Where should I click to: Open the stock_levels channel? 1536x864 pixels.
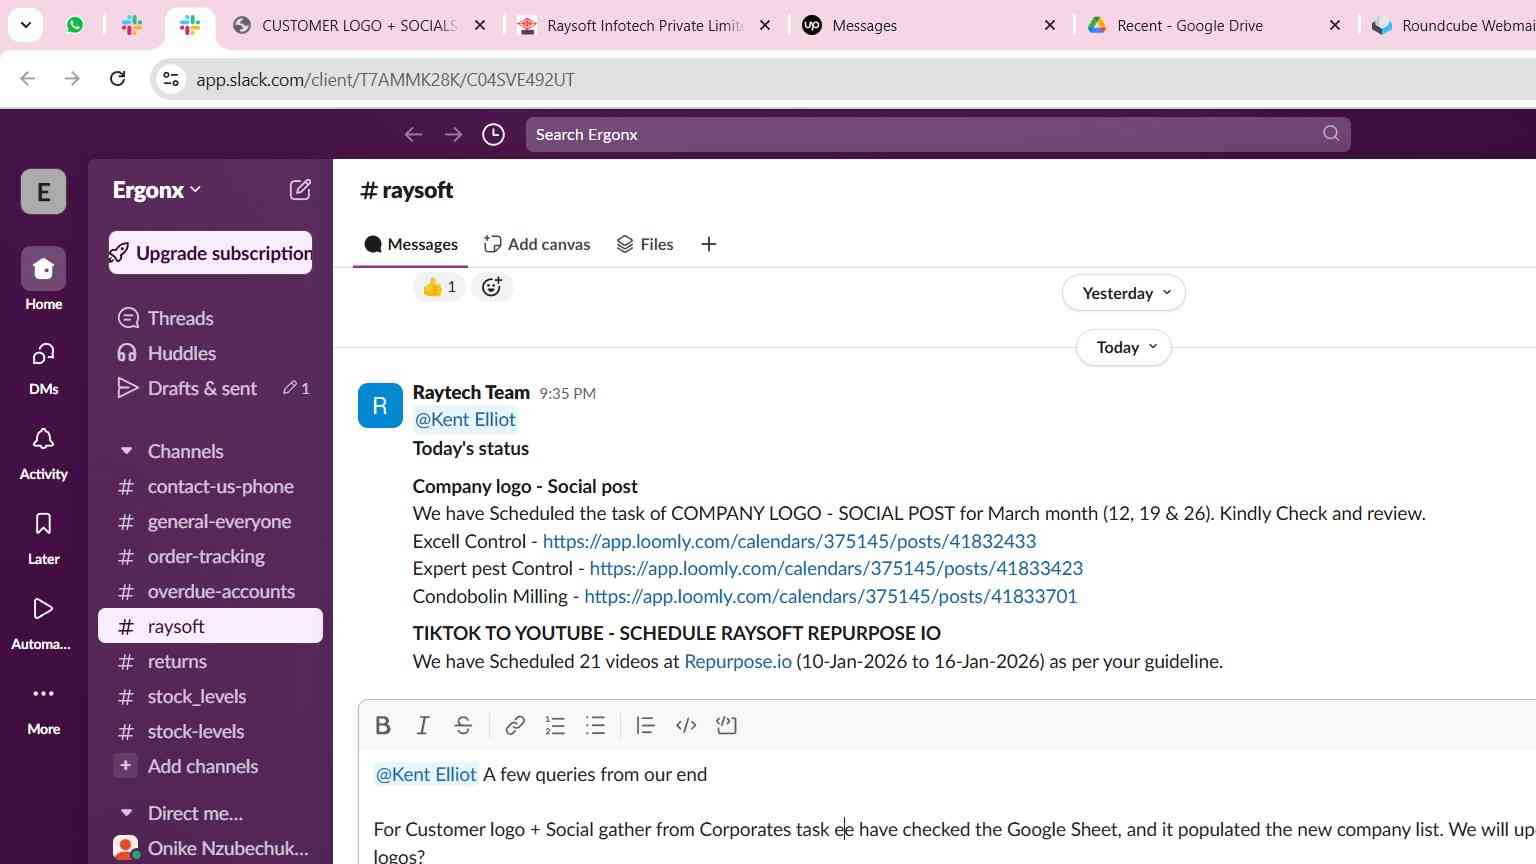click(210, 697)
